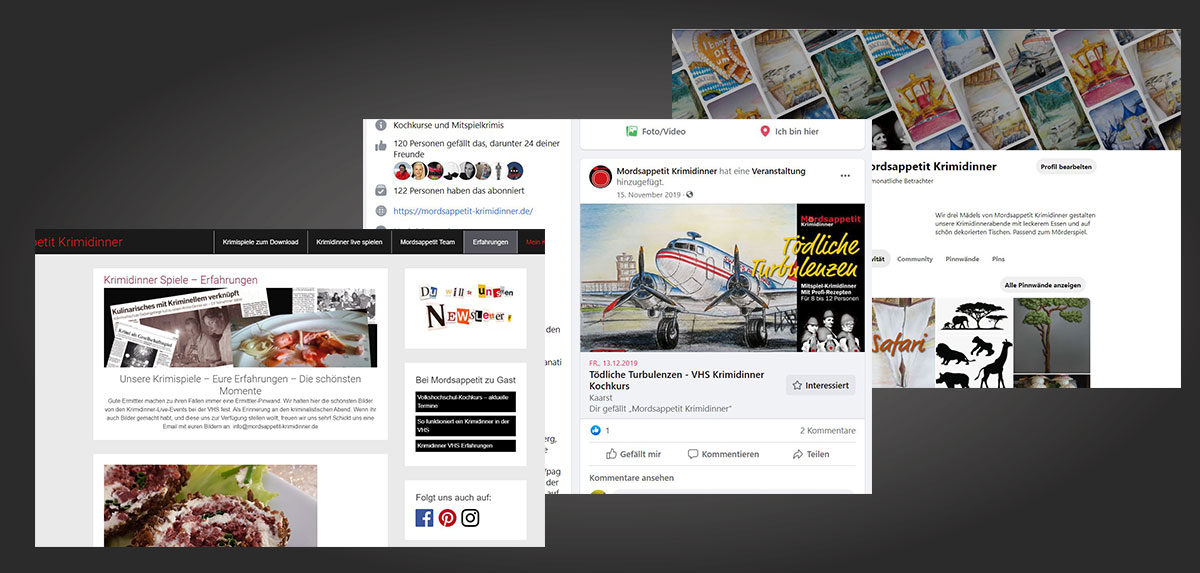Viewport: 1200px width, 573px height.
Task: Click the 'Newsletter' ransom-letter banner image
Action: click(x=465, y=305)
